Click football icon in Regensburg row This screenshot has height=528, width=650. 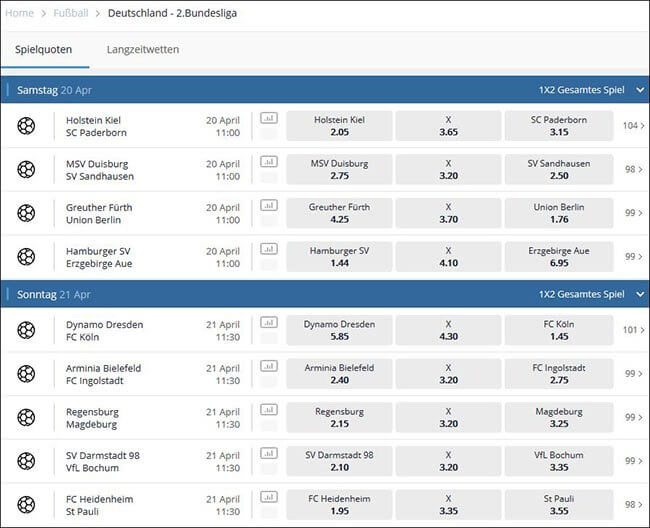(x=26, y=417)
